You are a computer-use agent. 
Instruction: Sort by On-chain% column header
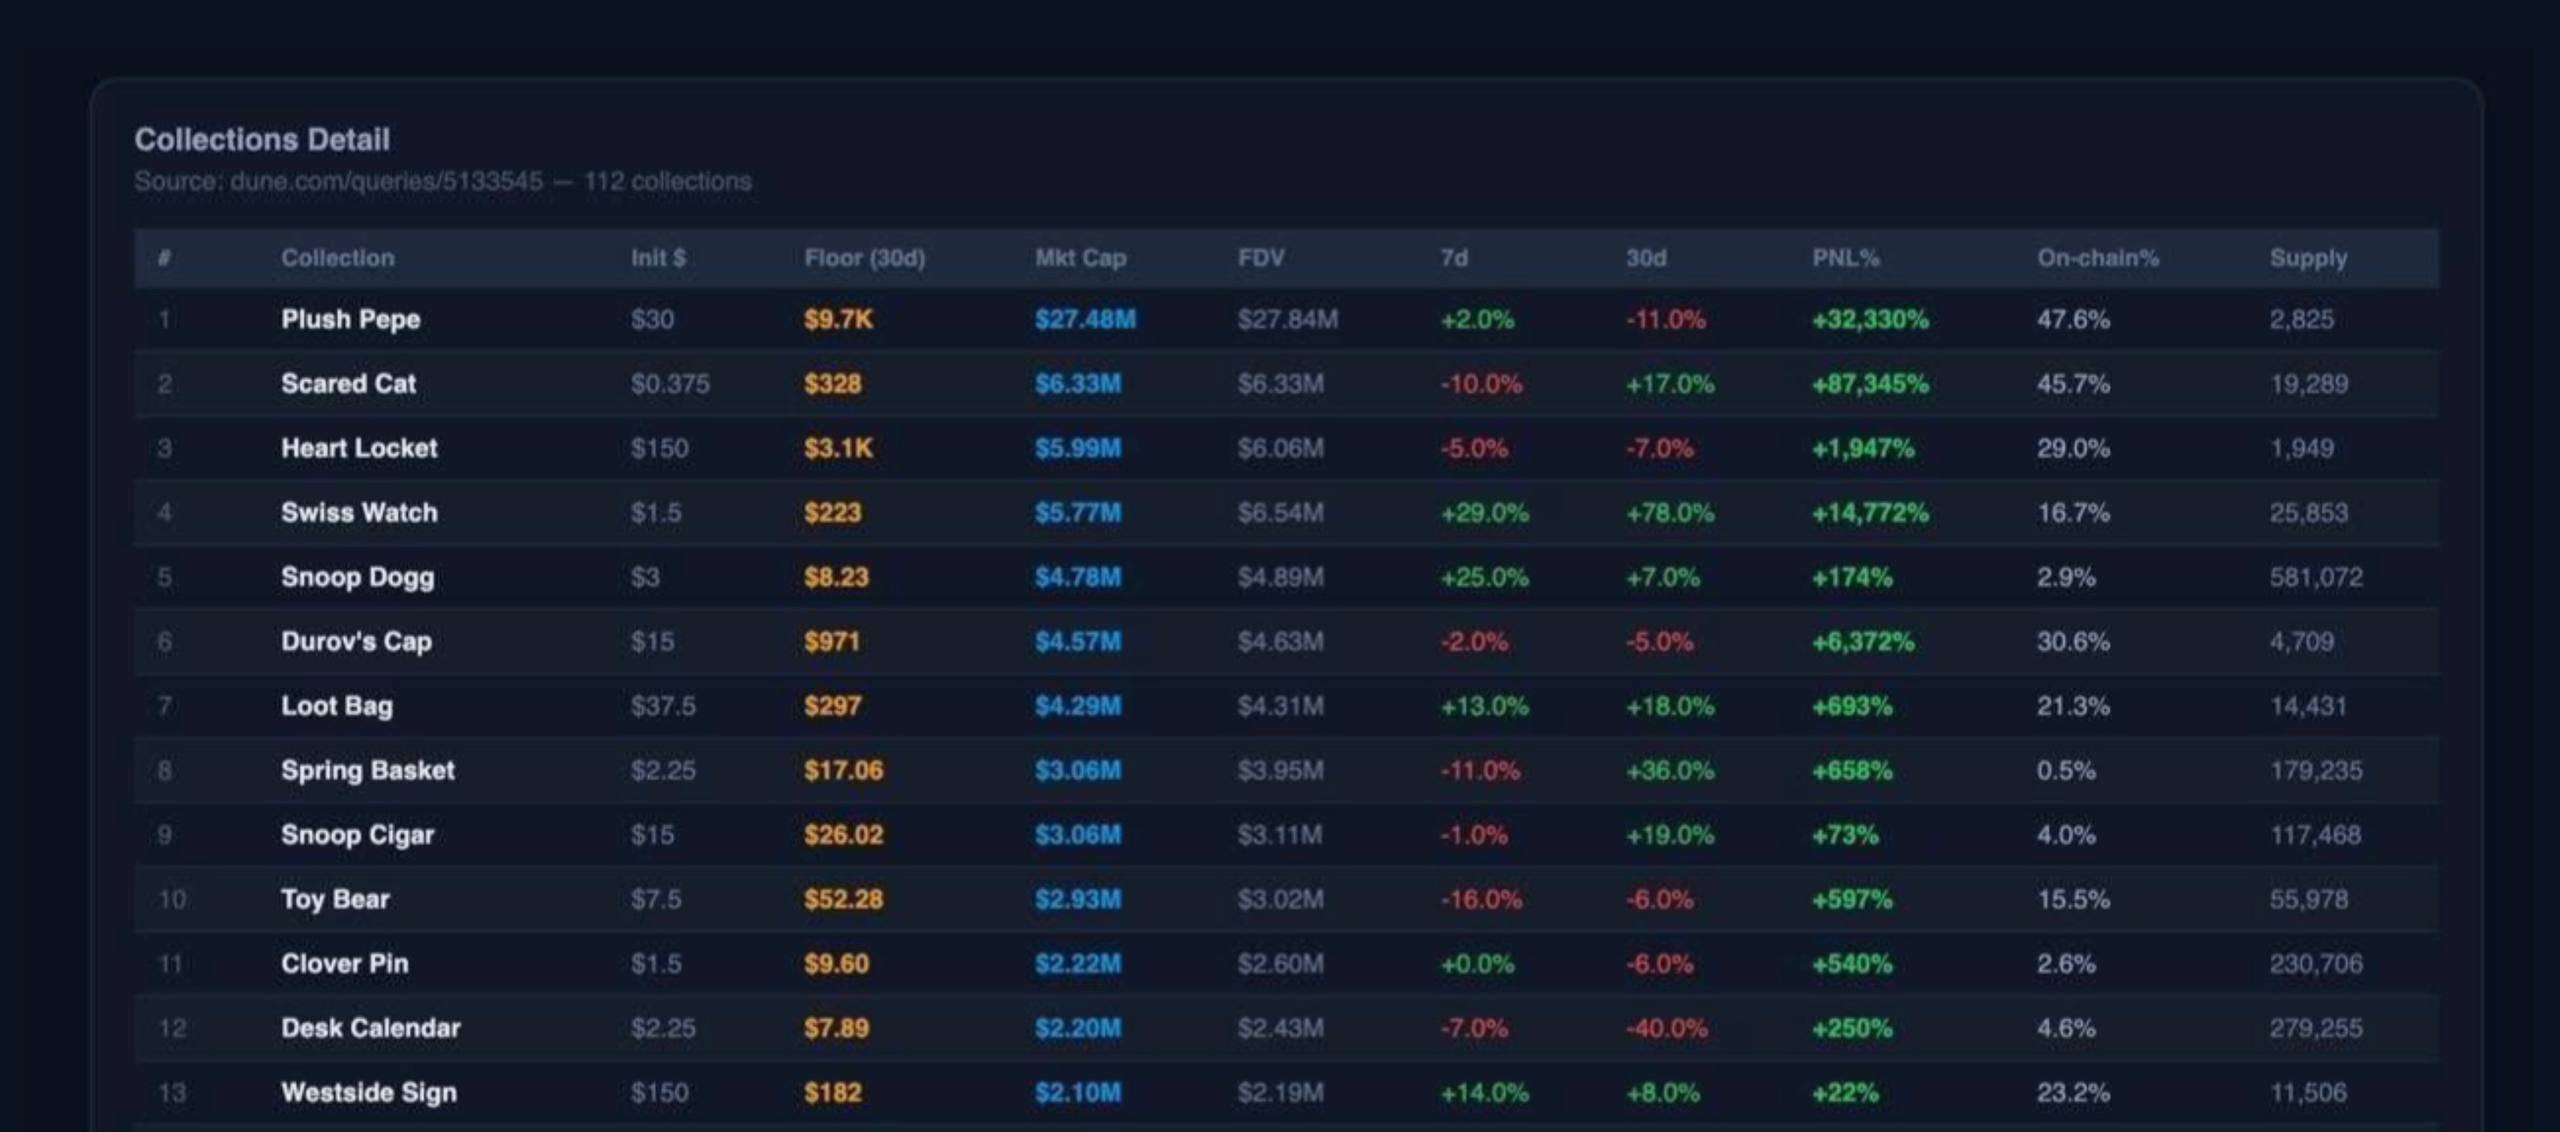pos(2097,258)
